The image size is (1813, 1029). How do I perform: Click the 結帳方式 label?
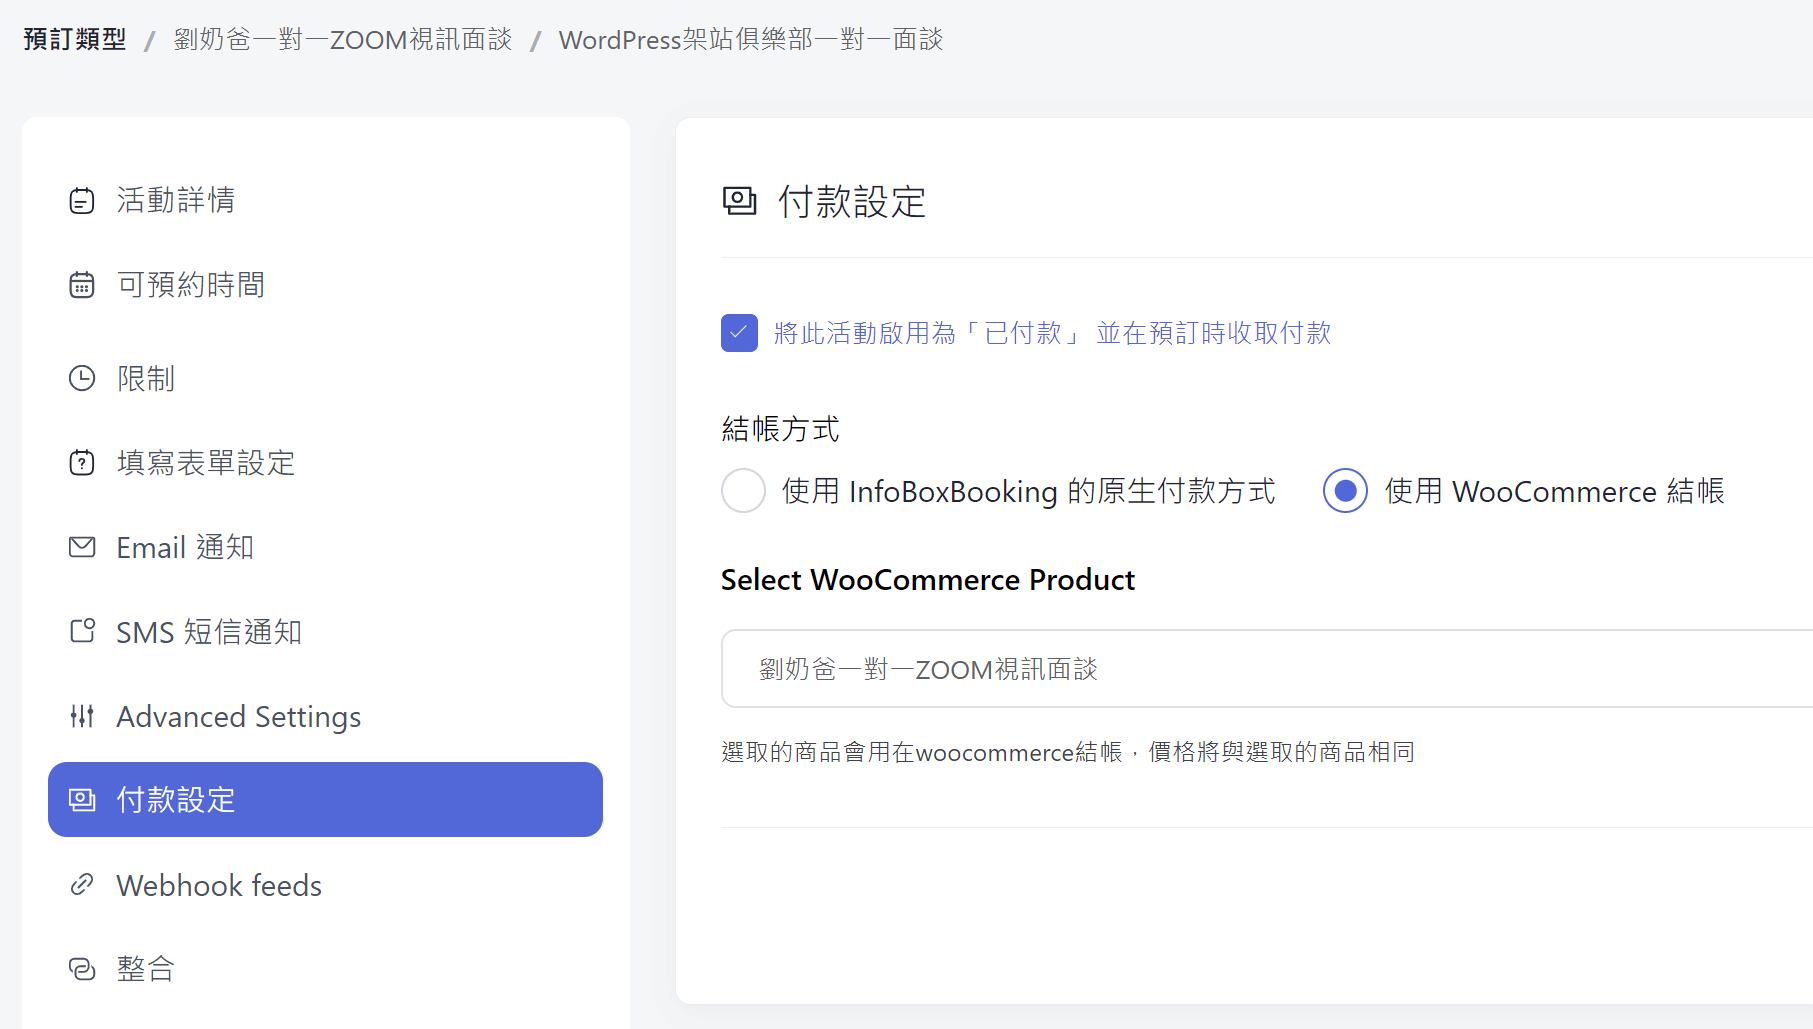(780, 429)
